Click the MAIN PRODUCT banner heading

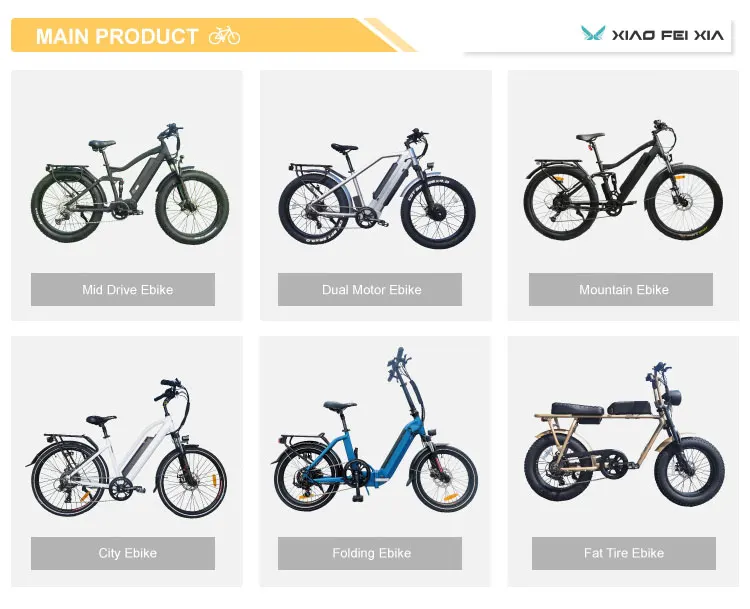pos(117,36)
